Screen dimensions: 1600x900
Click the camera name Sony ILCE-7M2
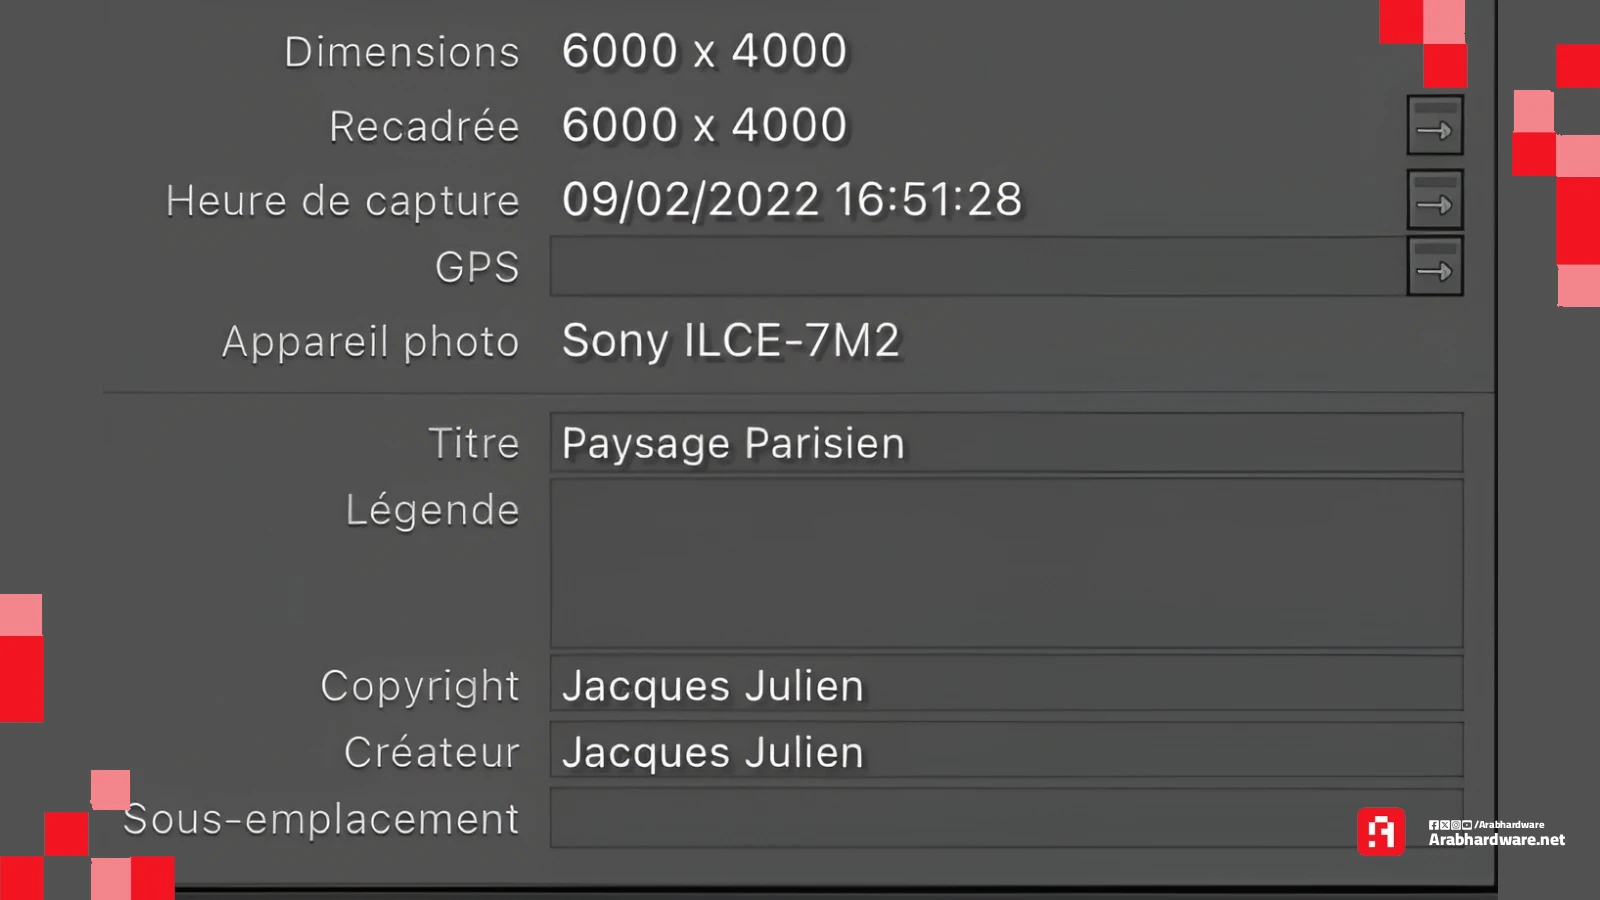(x=730, y=341)
